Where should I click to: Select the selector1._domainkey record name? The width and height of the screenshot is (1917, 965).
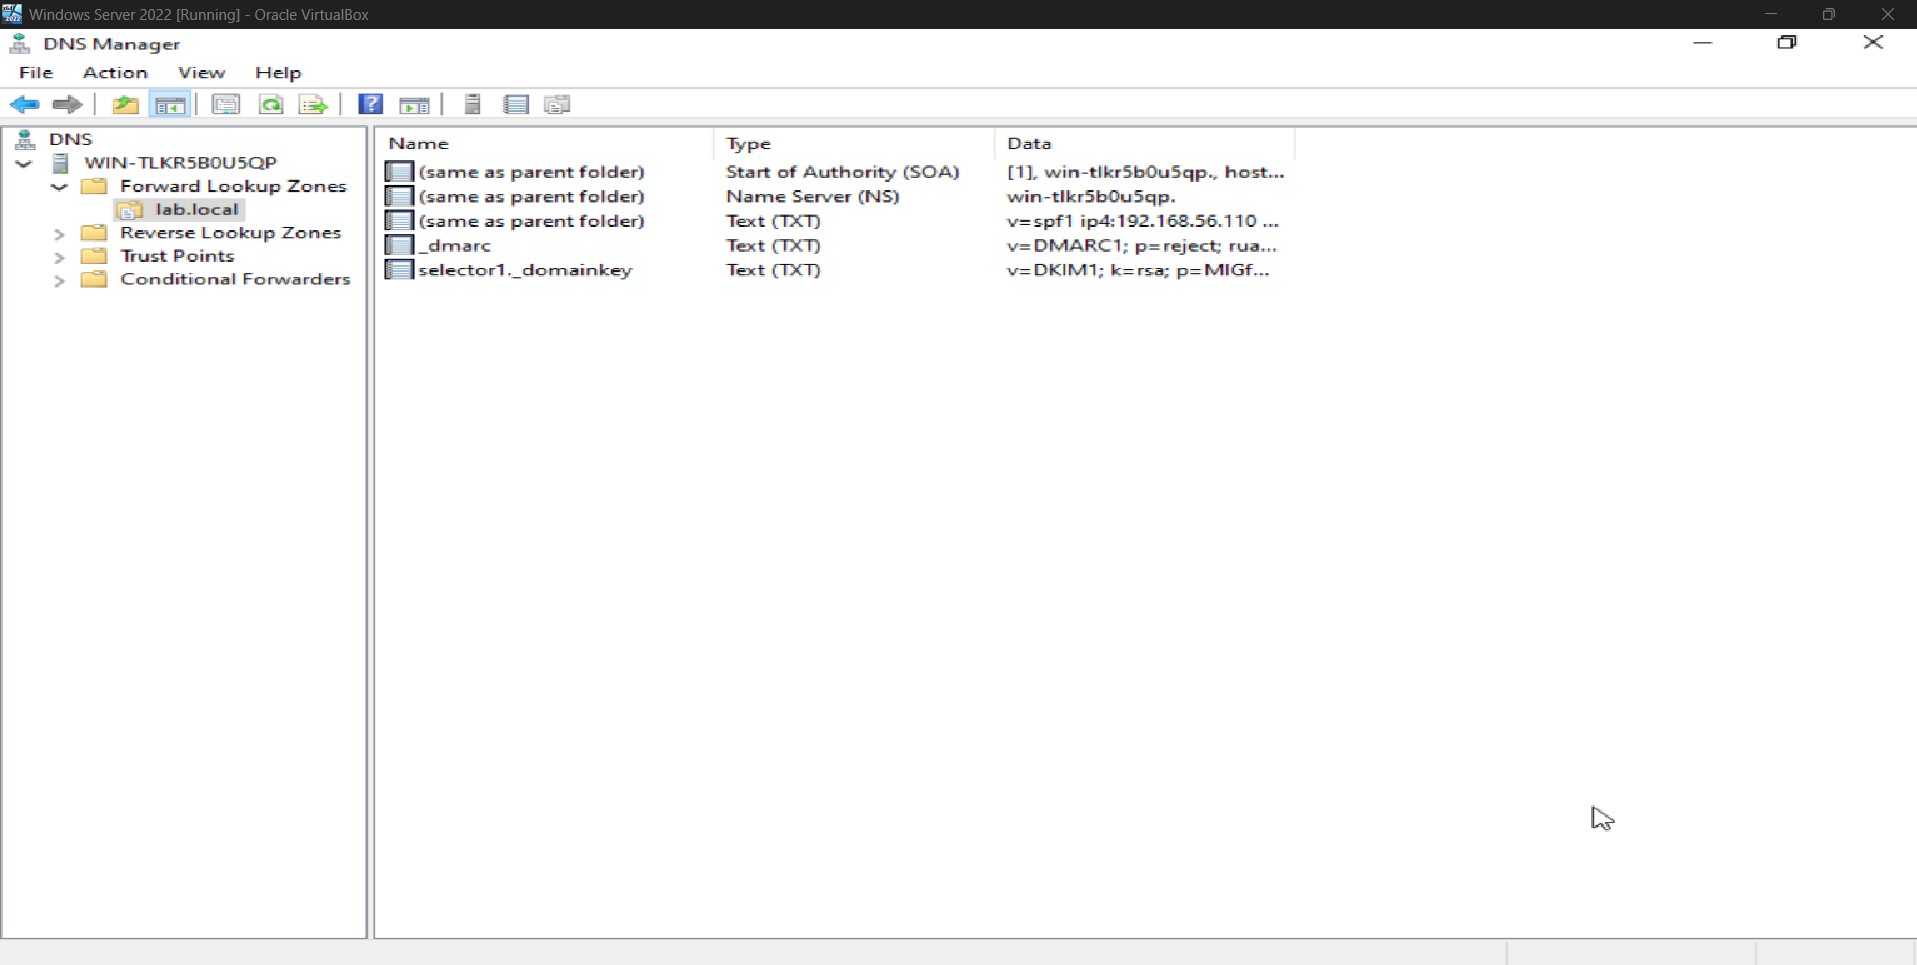click(525, 270)
